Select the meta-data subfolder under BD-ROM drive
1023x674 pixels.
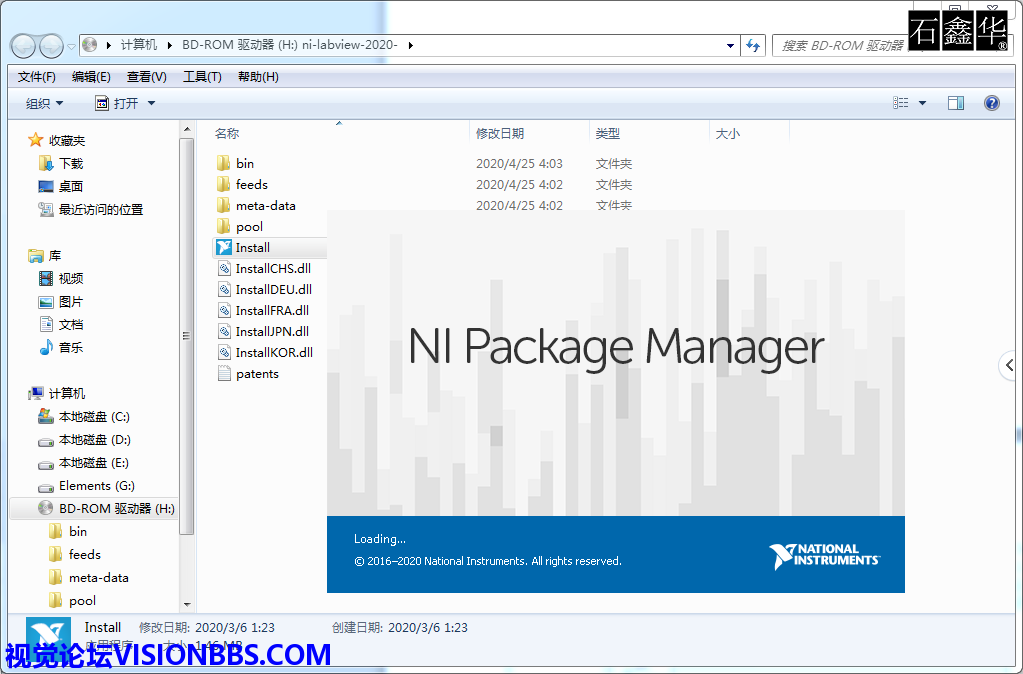click(99, 577)
